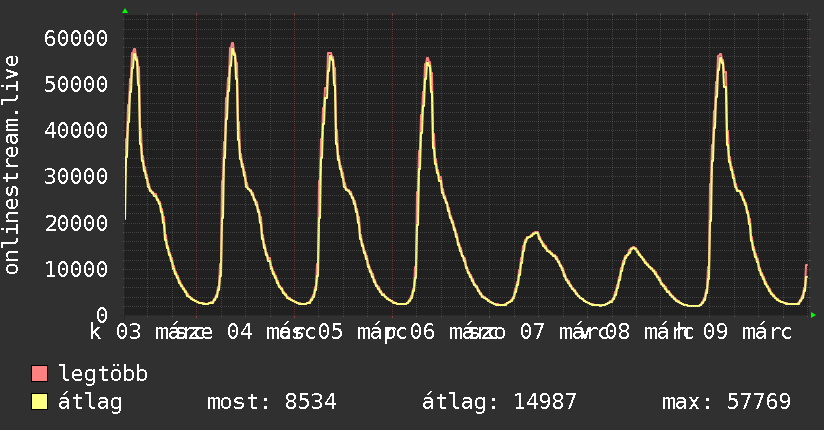Click the last tall peak near 09 márc
The height and width of the screenshot is (430, 824).
[x=720, y=56]
